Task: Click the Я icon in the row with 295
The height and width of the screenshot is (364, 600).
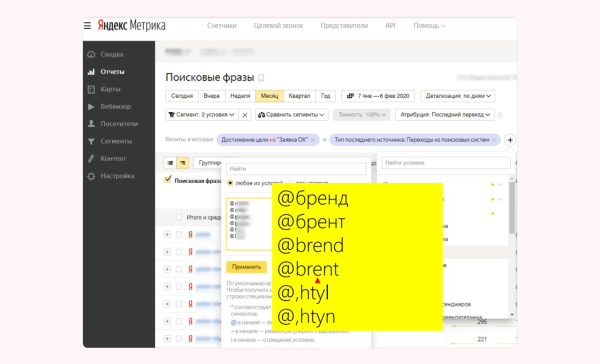Action: click(190, 322)
